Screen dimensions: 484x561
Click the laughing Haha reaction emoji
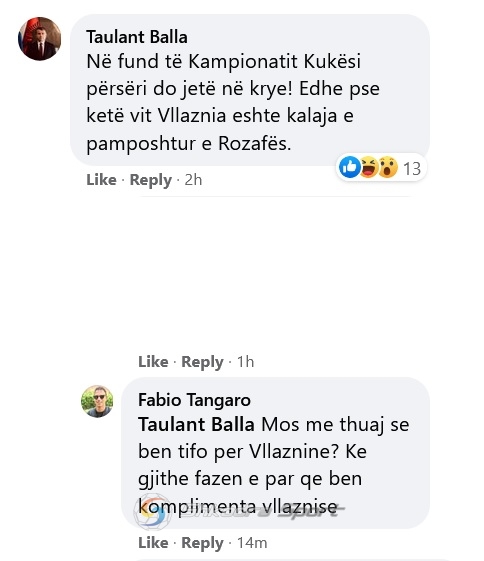coord(369,167)
